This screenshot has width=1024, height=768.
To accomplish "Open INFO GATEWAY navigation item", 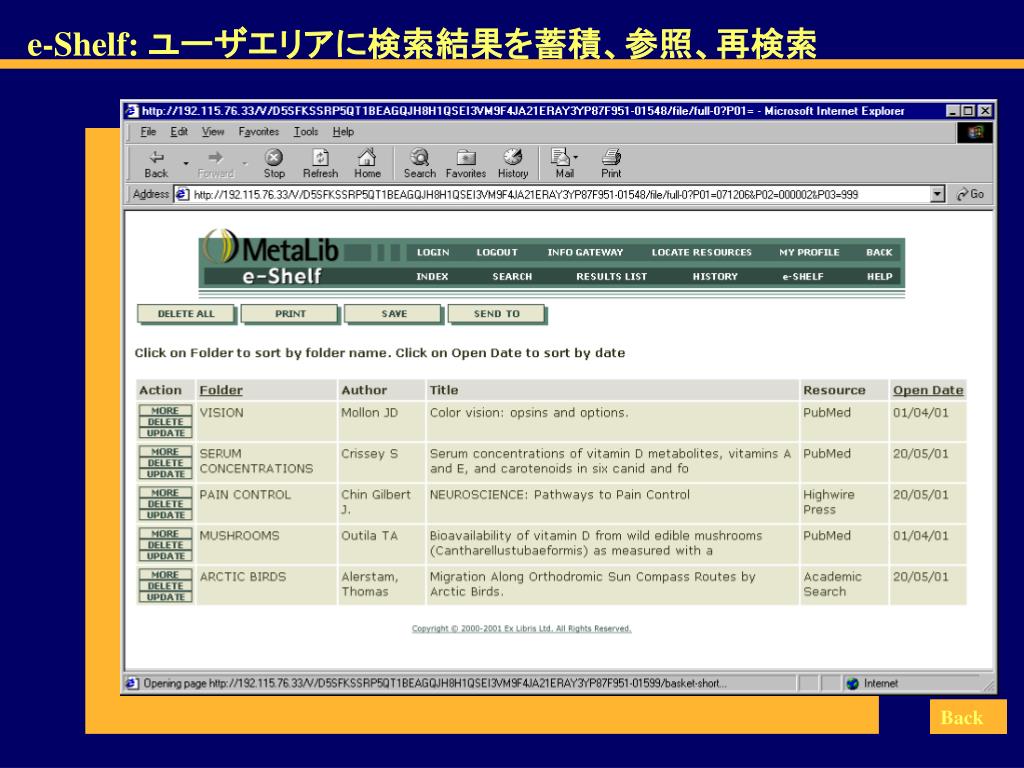I will pos(585,252).
